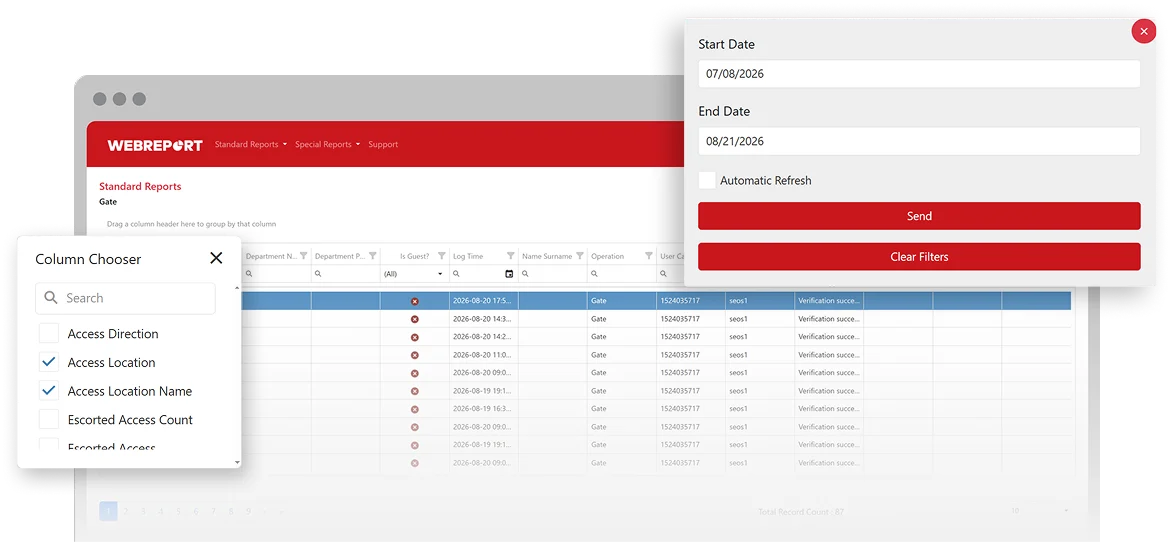Click the Name Surname filter input
This screenshot has width=1172, height=542.
coord(553,274)
